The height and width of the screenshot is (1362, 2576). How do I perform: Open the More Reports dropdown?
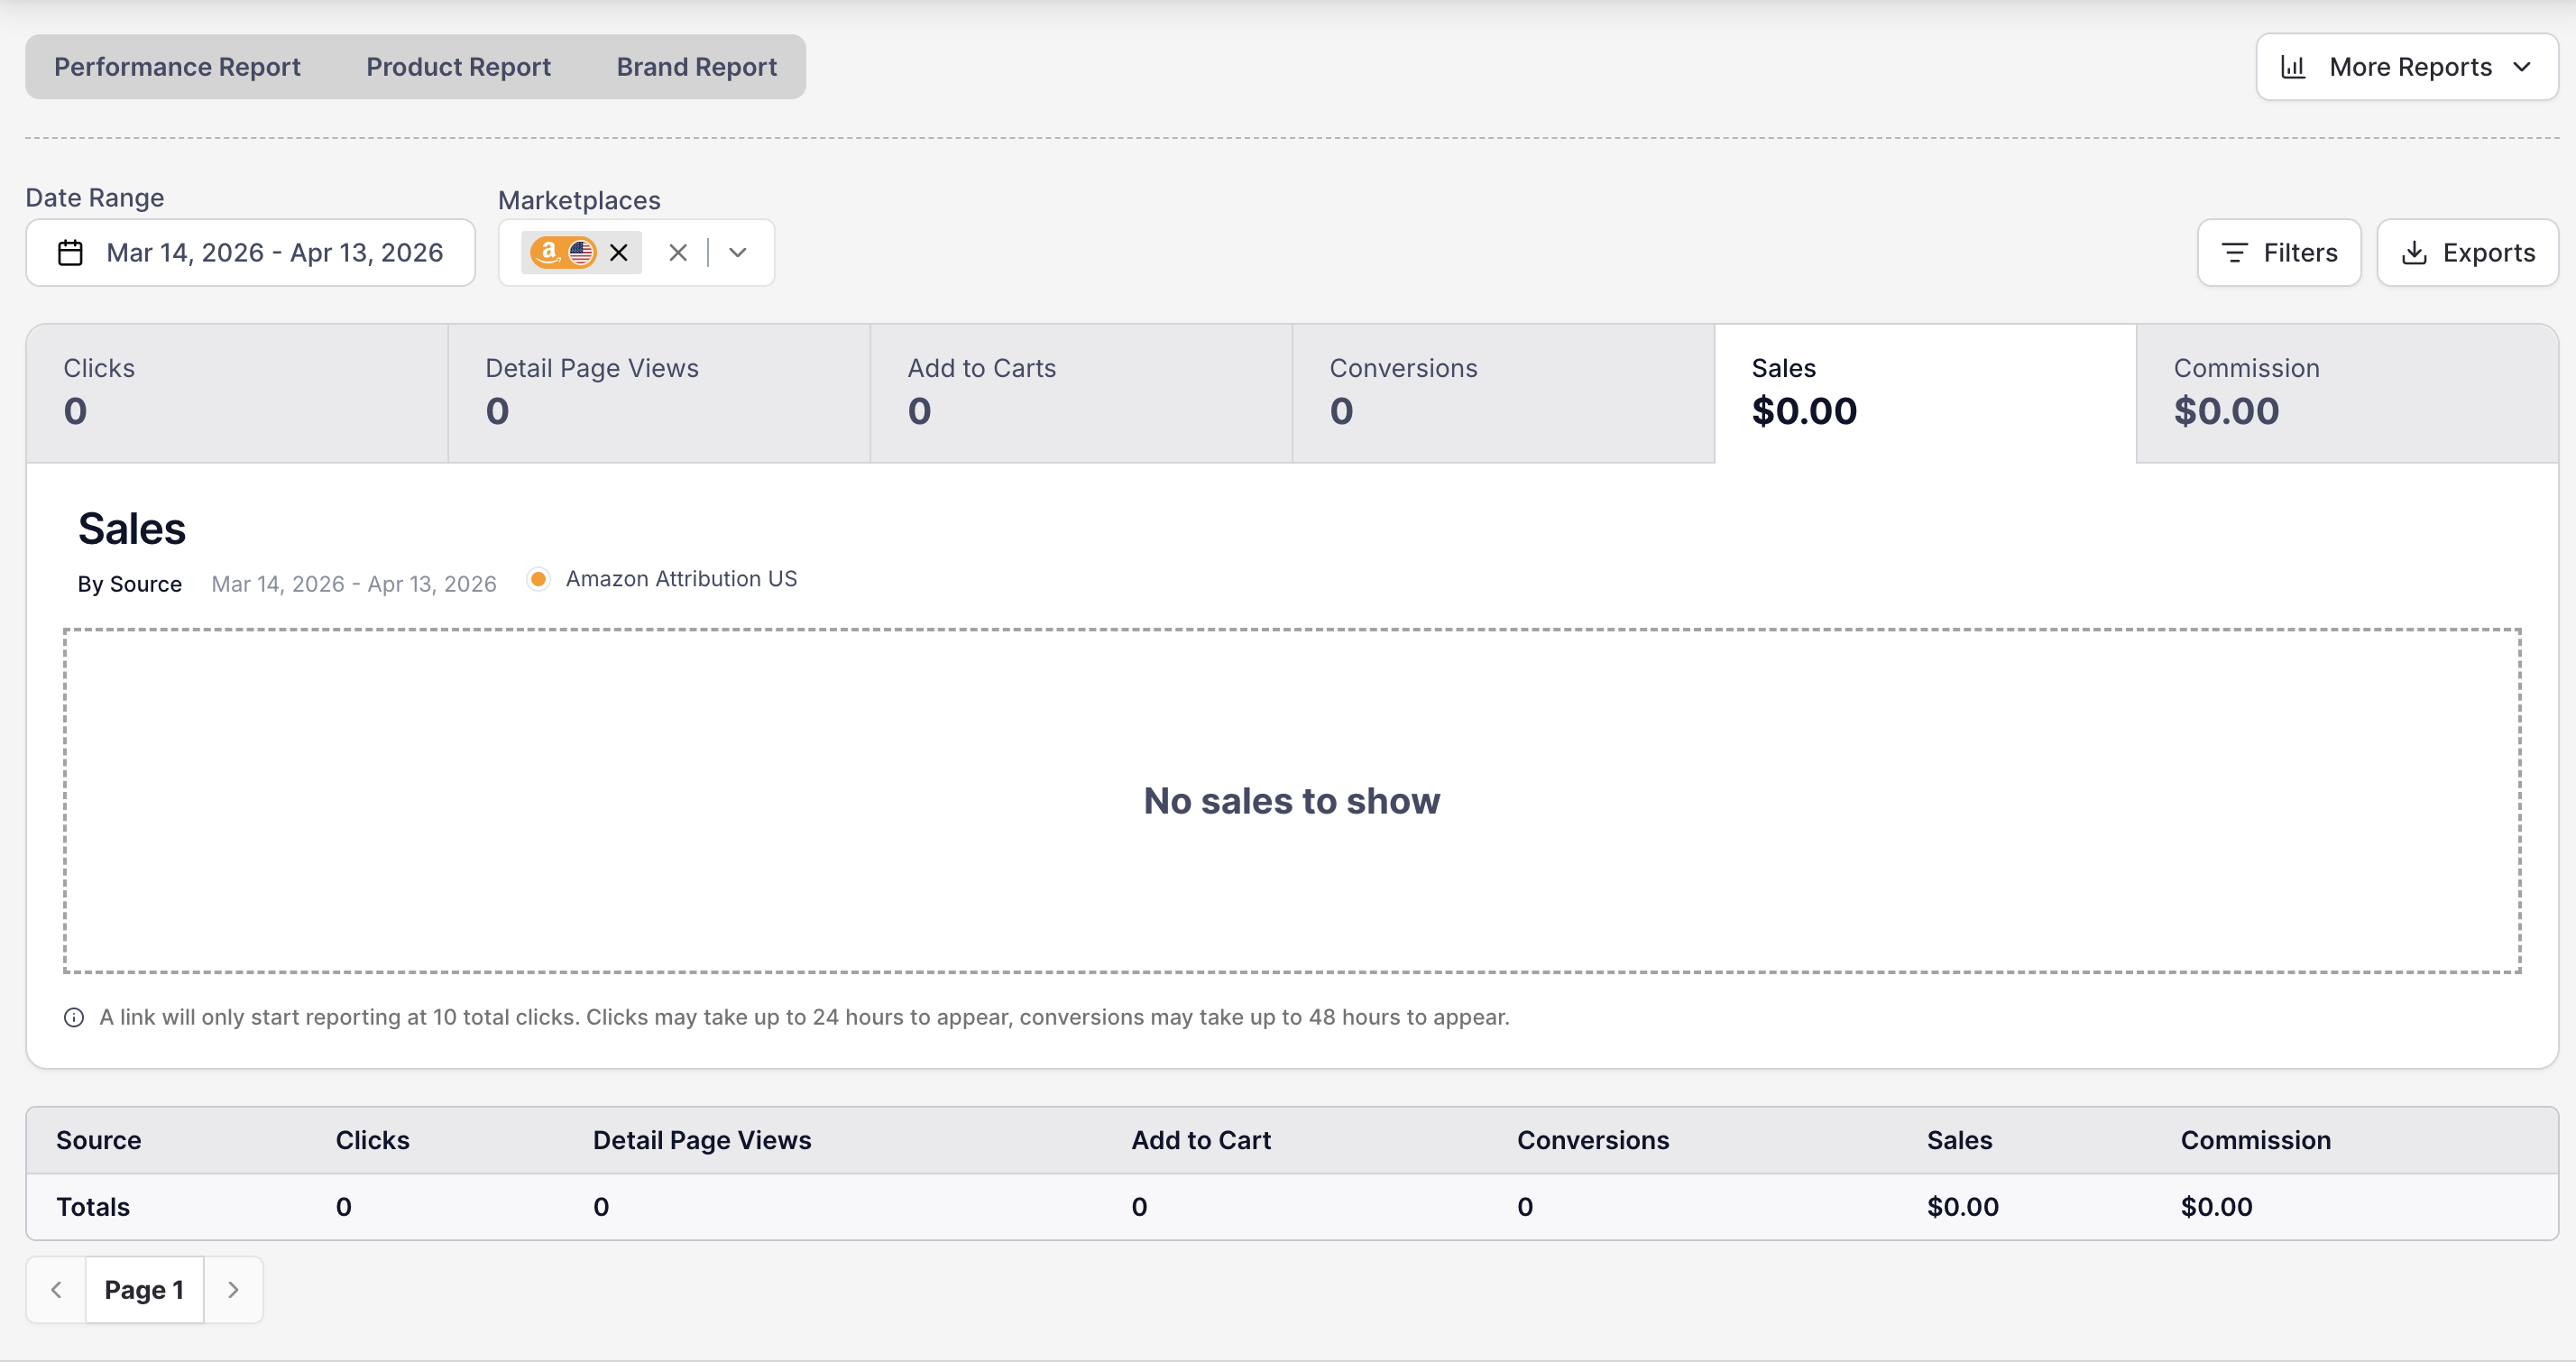[2406, 67]
